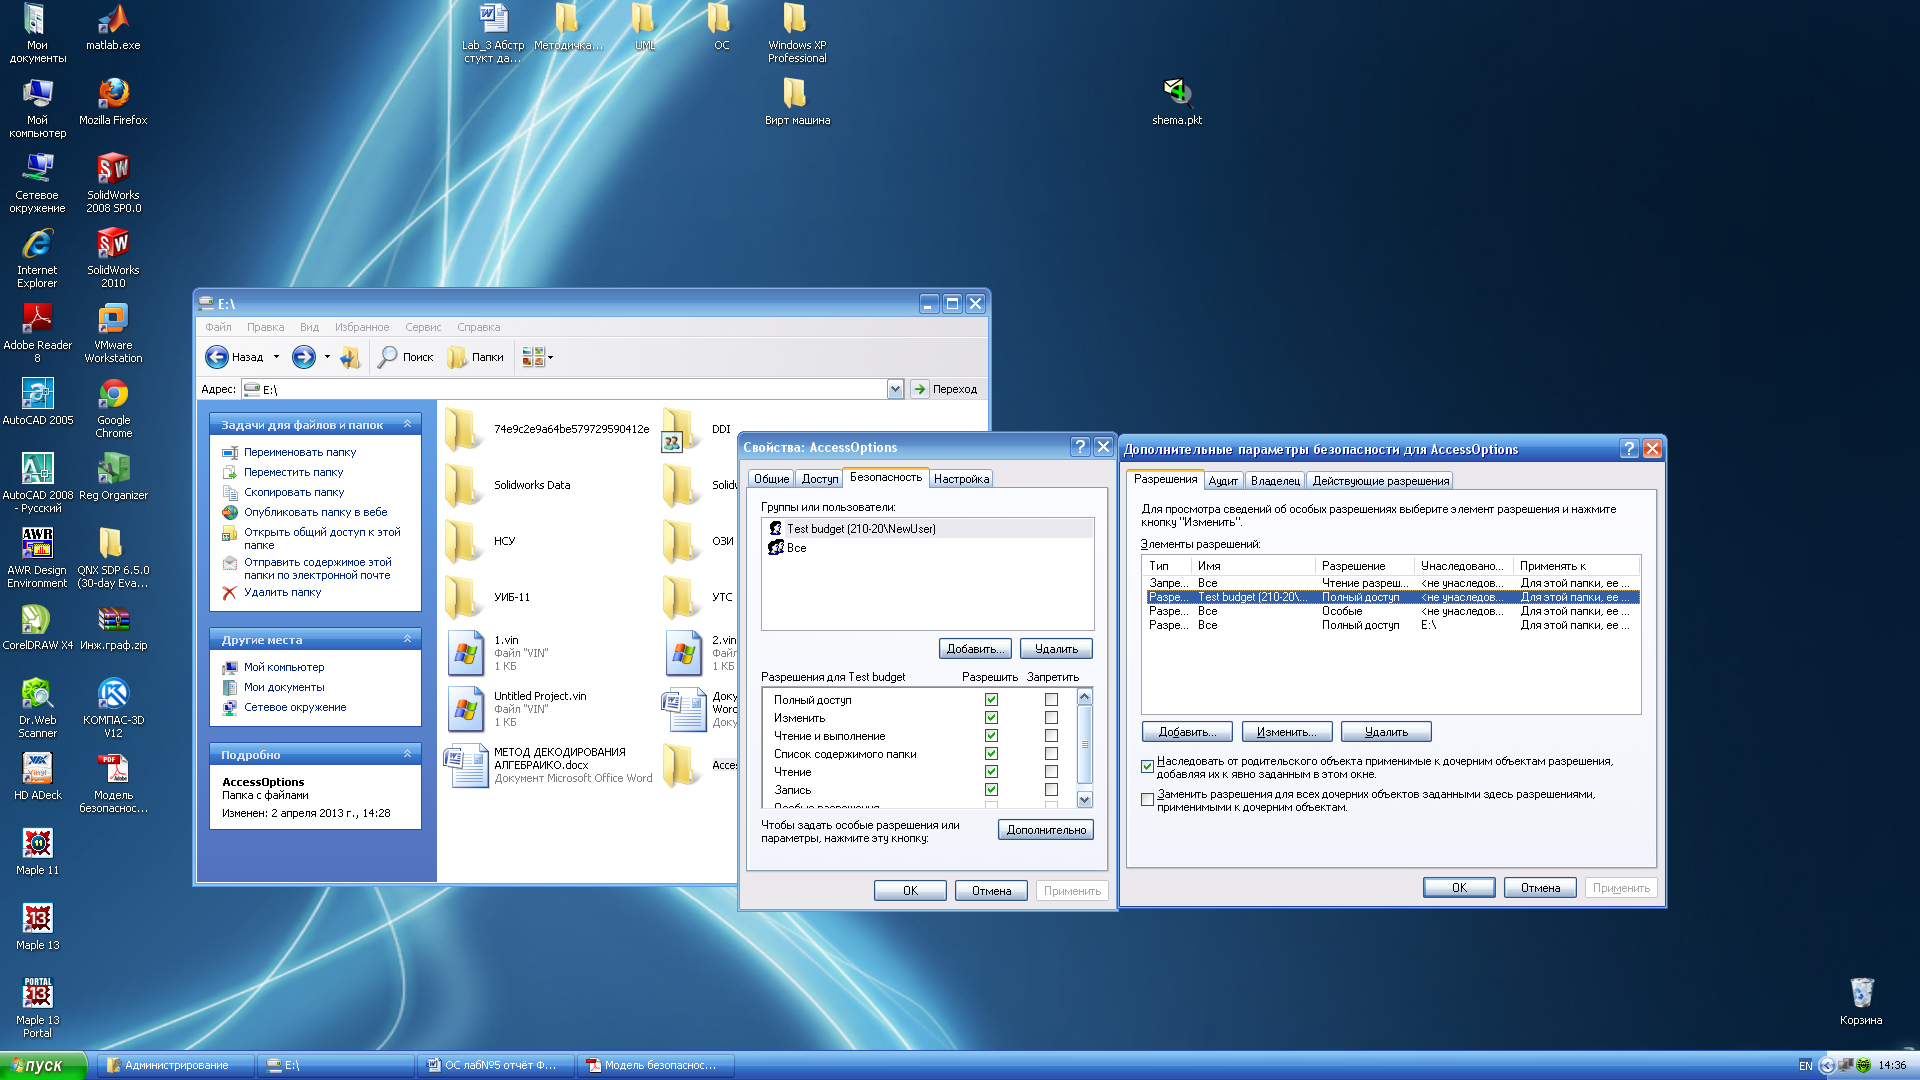Click the Search (Поиск) toolbar icon
Screen dimensions: 1920x1080
tap(406, 357)
